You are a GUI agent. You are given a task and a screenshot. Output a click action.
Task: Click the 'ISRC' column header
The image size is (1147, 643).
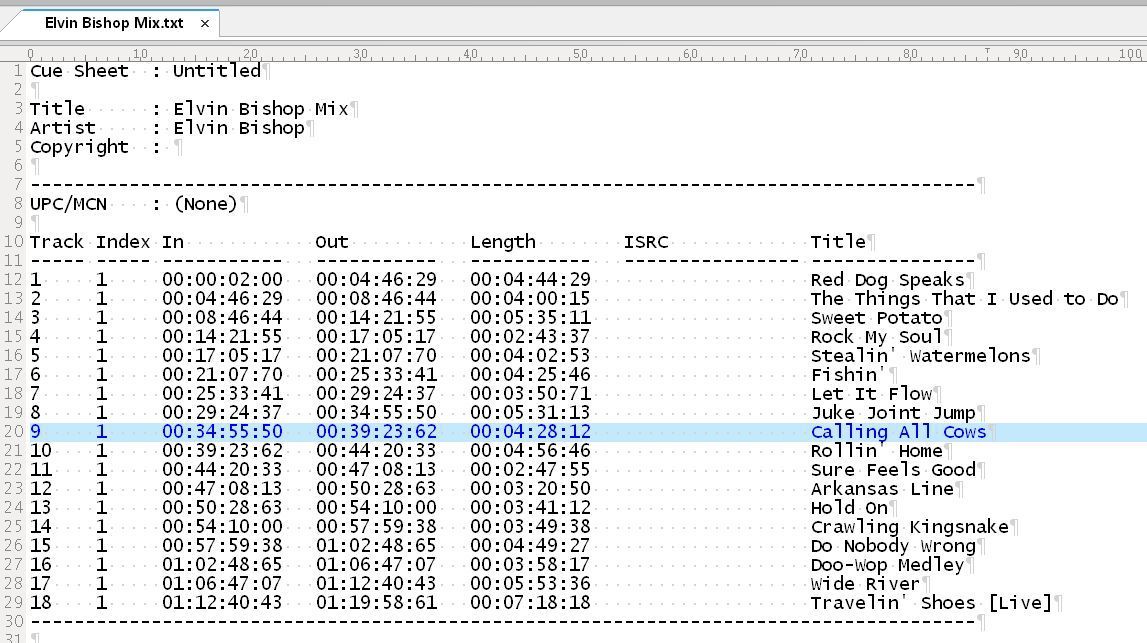point(646,242)
